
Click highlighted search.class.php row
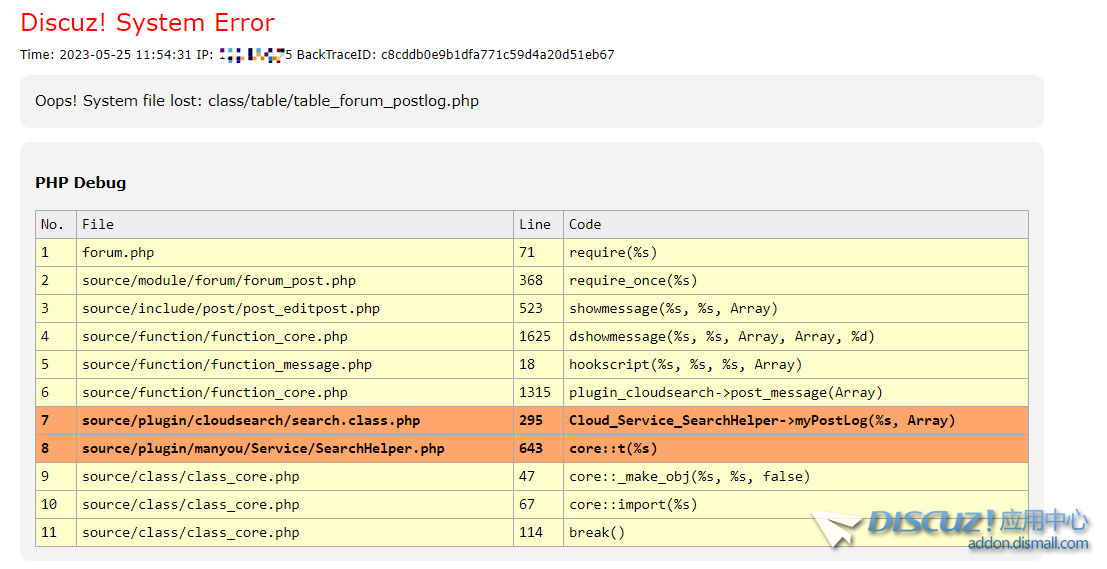(x=251, y=420)
